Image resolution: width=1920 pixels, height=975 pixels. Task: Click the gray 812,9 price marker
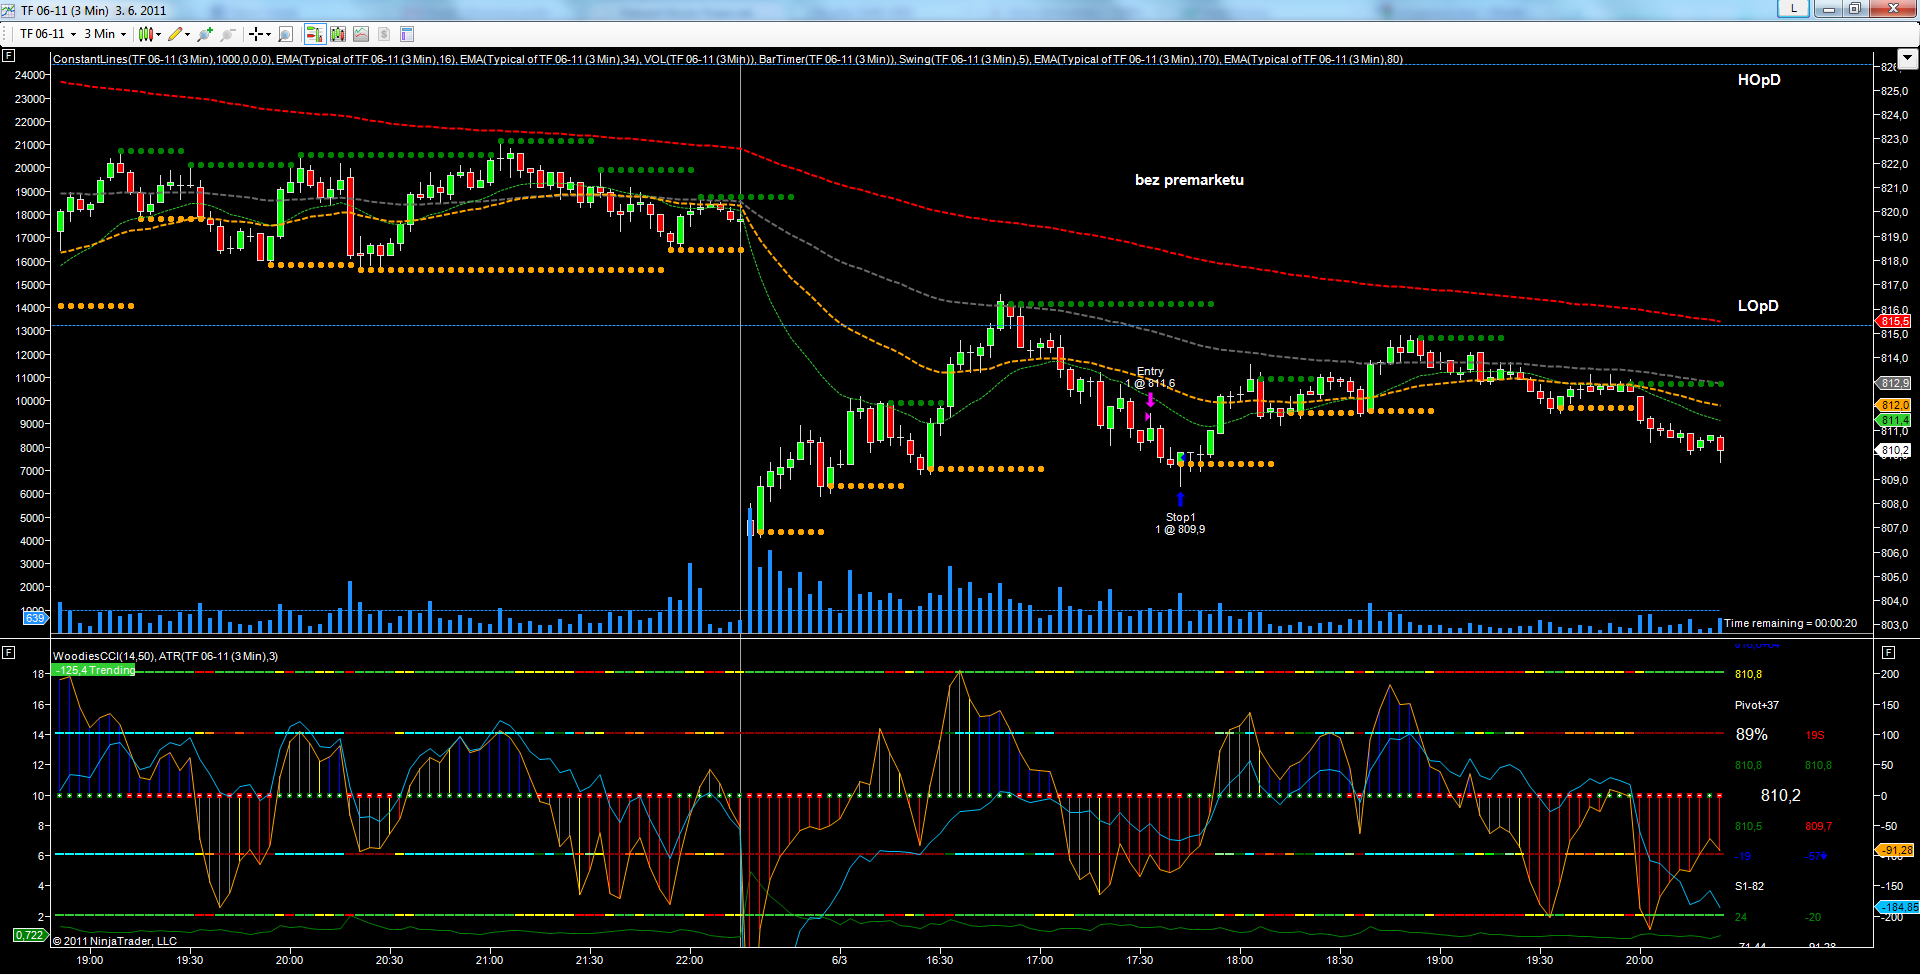[x=1893, y=383]
